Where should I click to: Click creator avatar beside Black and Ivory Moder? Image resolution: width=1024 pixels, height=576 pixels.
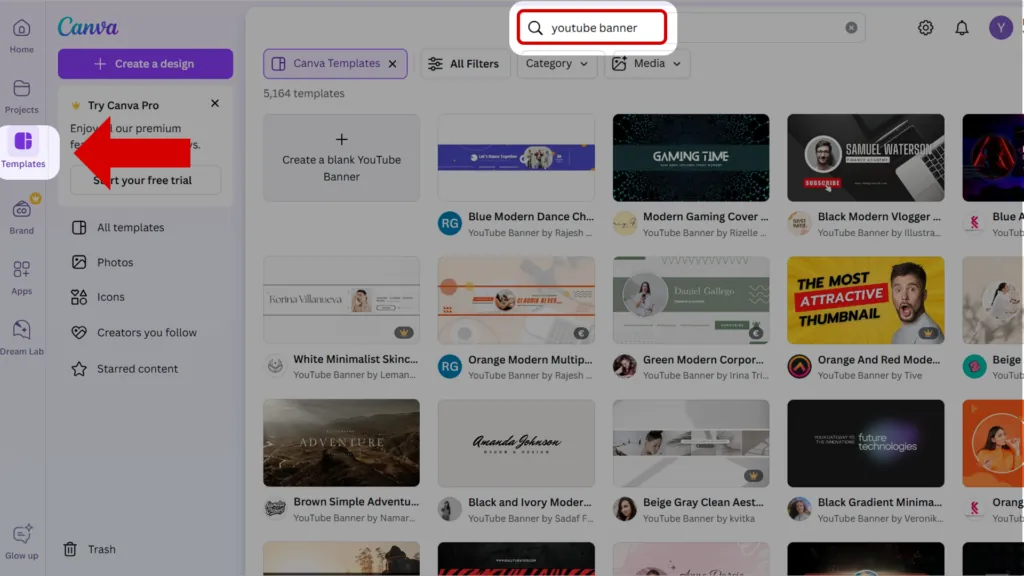(450, 509)
